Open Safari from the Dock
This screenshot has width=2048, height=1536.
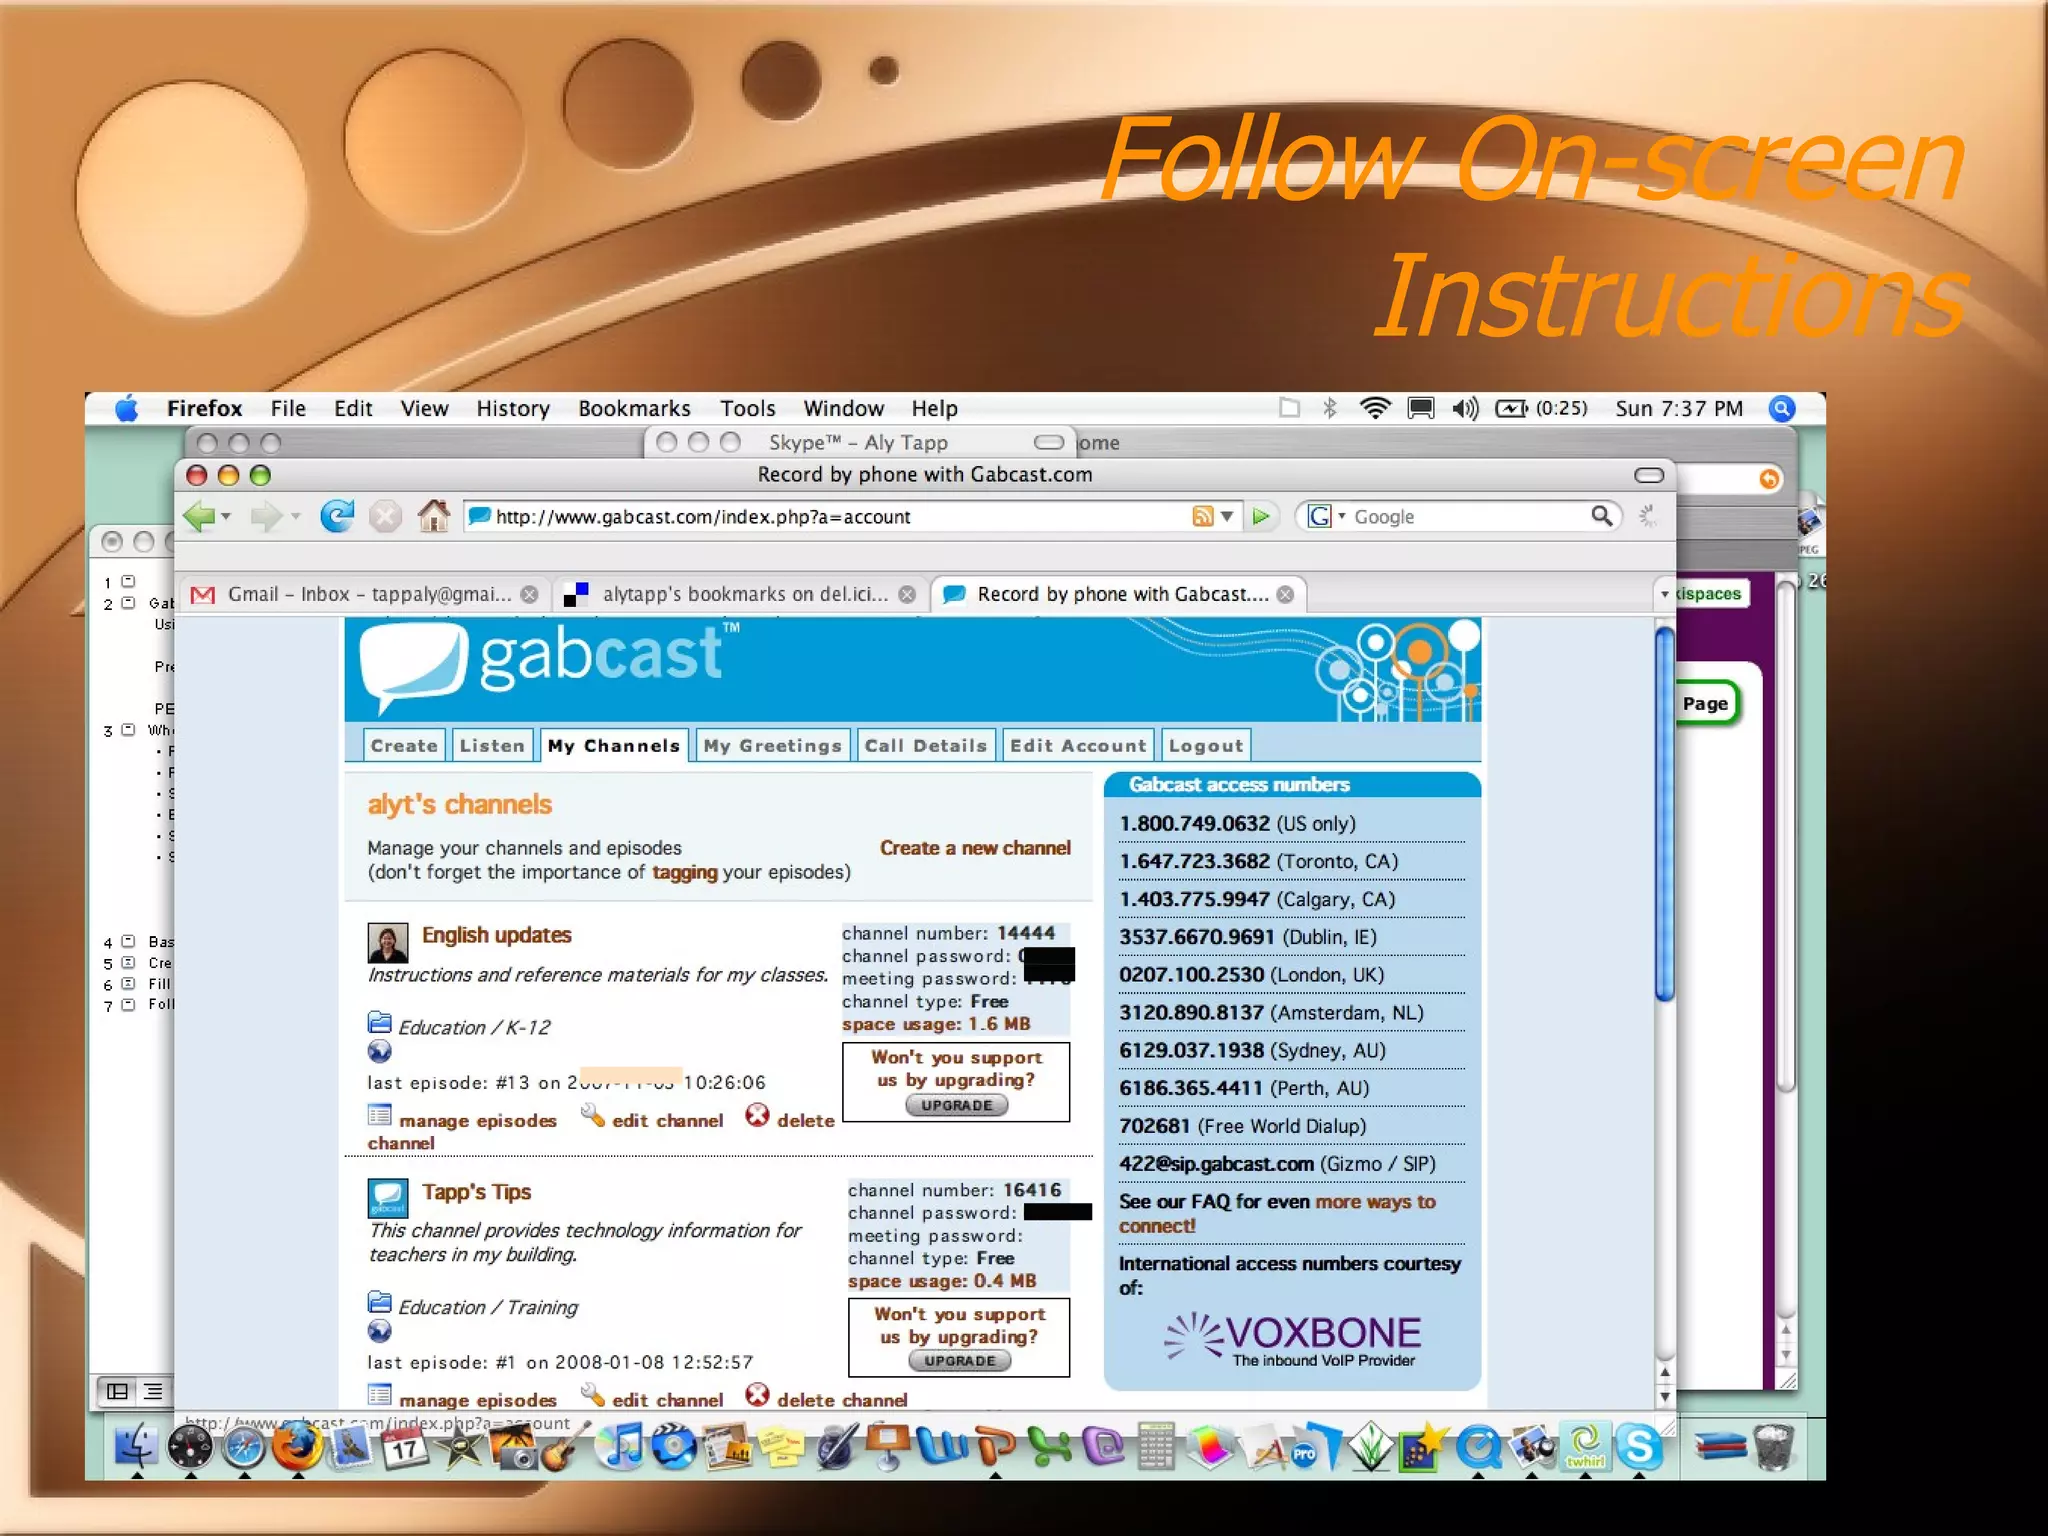pos(243,1447)
